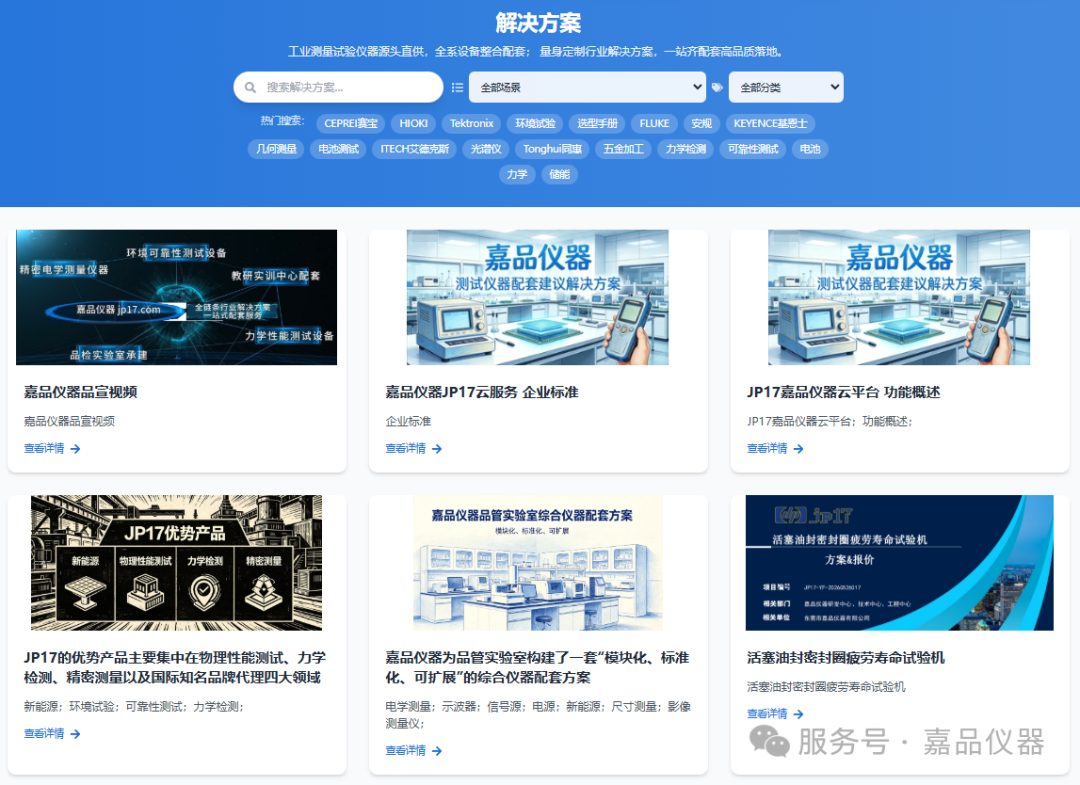Click arrow icon of 功能概述 card

click(798, 449)
